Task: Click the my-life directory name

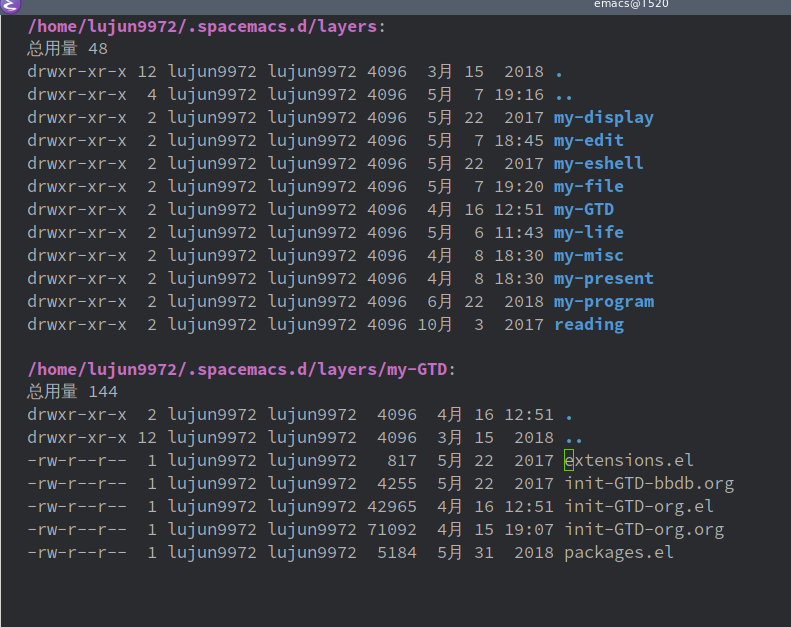Action: 588,233
